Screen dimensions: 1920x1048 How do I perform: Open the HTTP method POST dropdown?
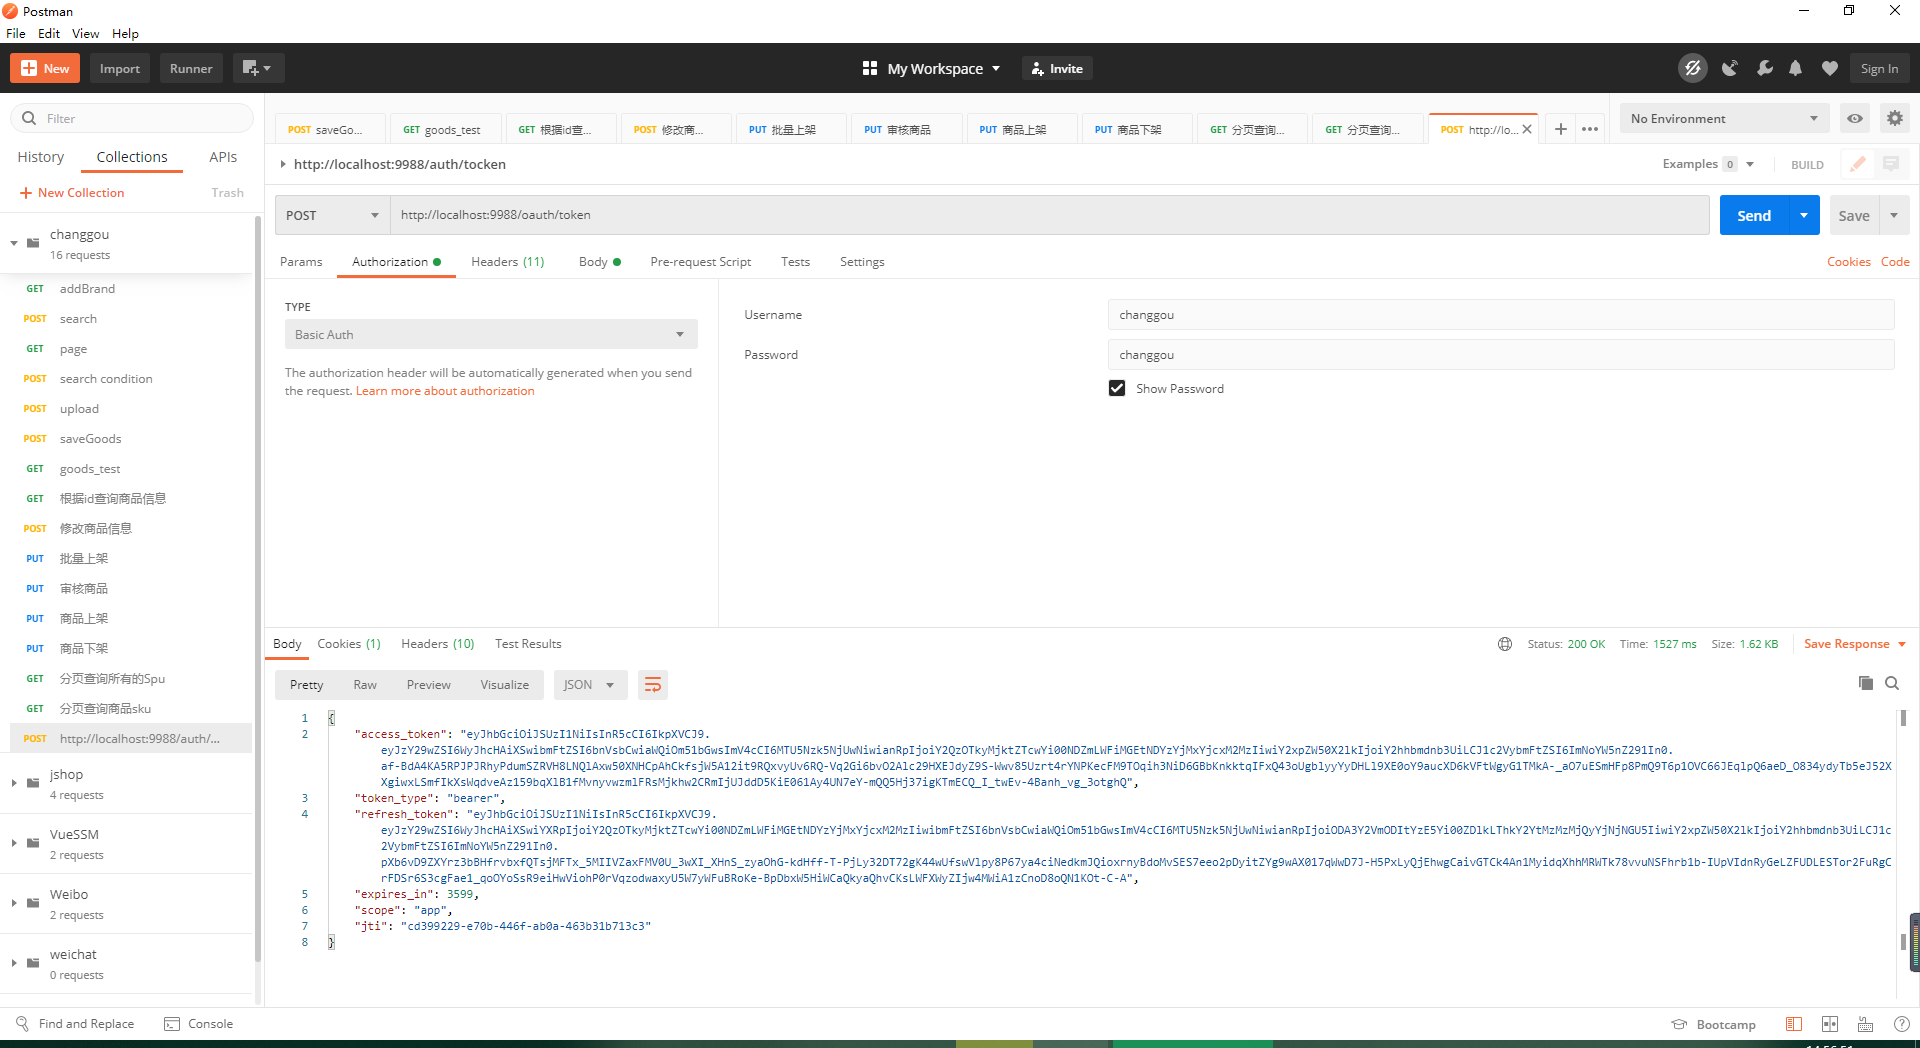332,215
